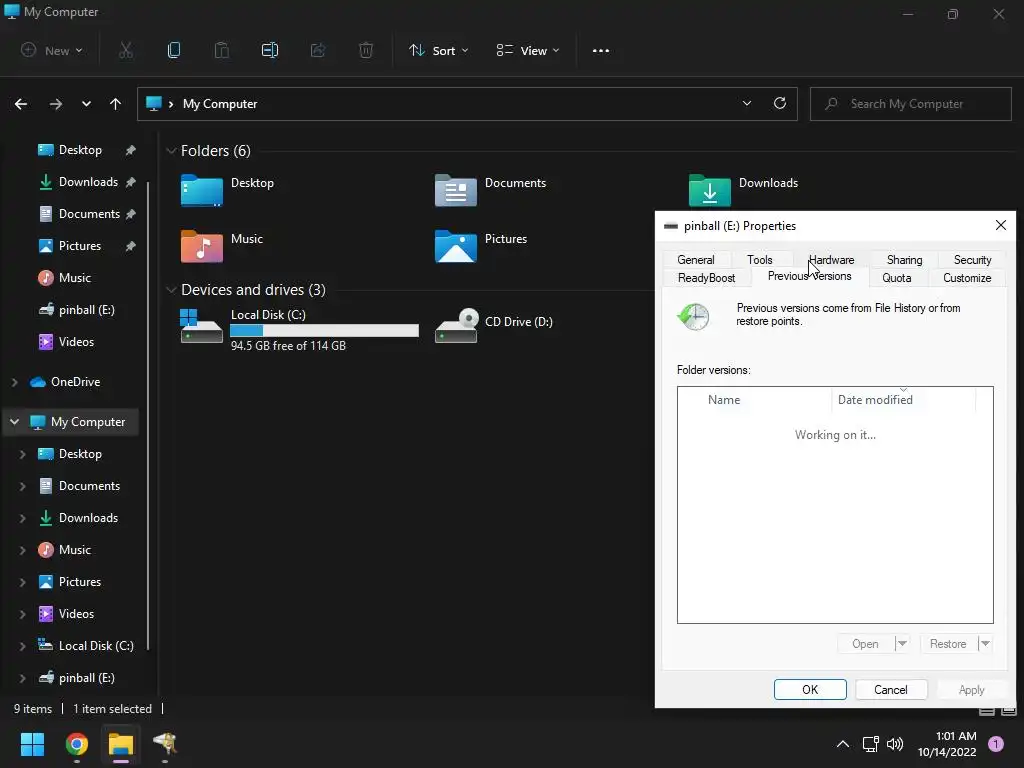Refresh the My Computer view
The height and width of the screenshot is (768, 1024).
click(x=780, y=103)
